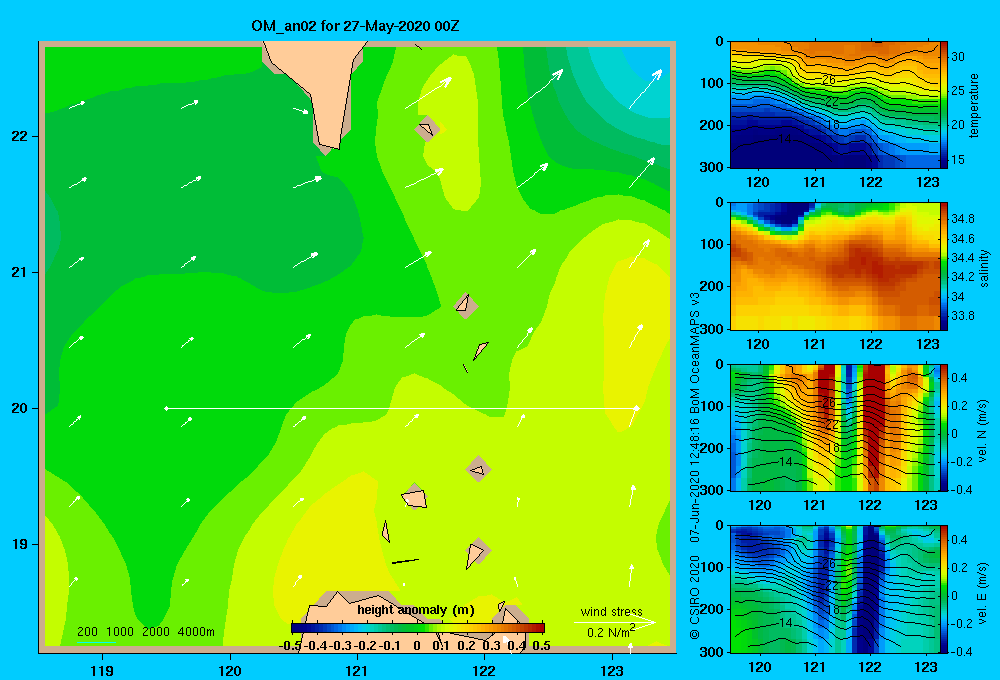Screen dimensions: 1000x680
Task: Click the '2000' bathymetry depth label
Action: point(156,632)
